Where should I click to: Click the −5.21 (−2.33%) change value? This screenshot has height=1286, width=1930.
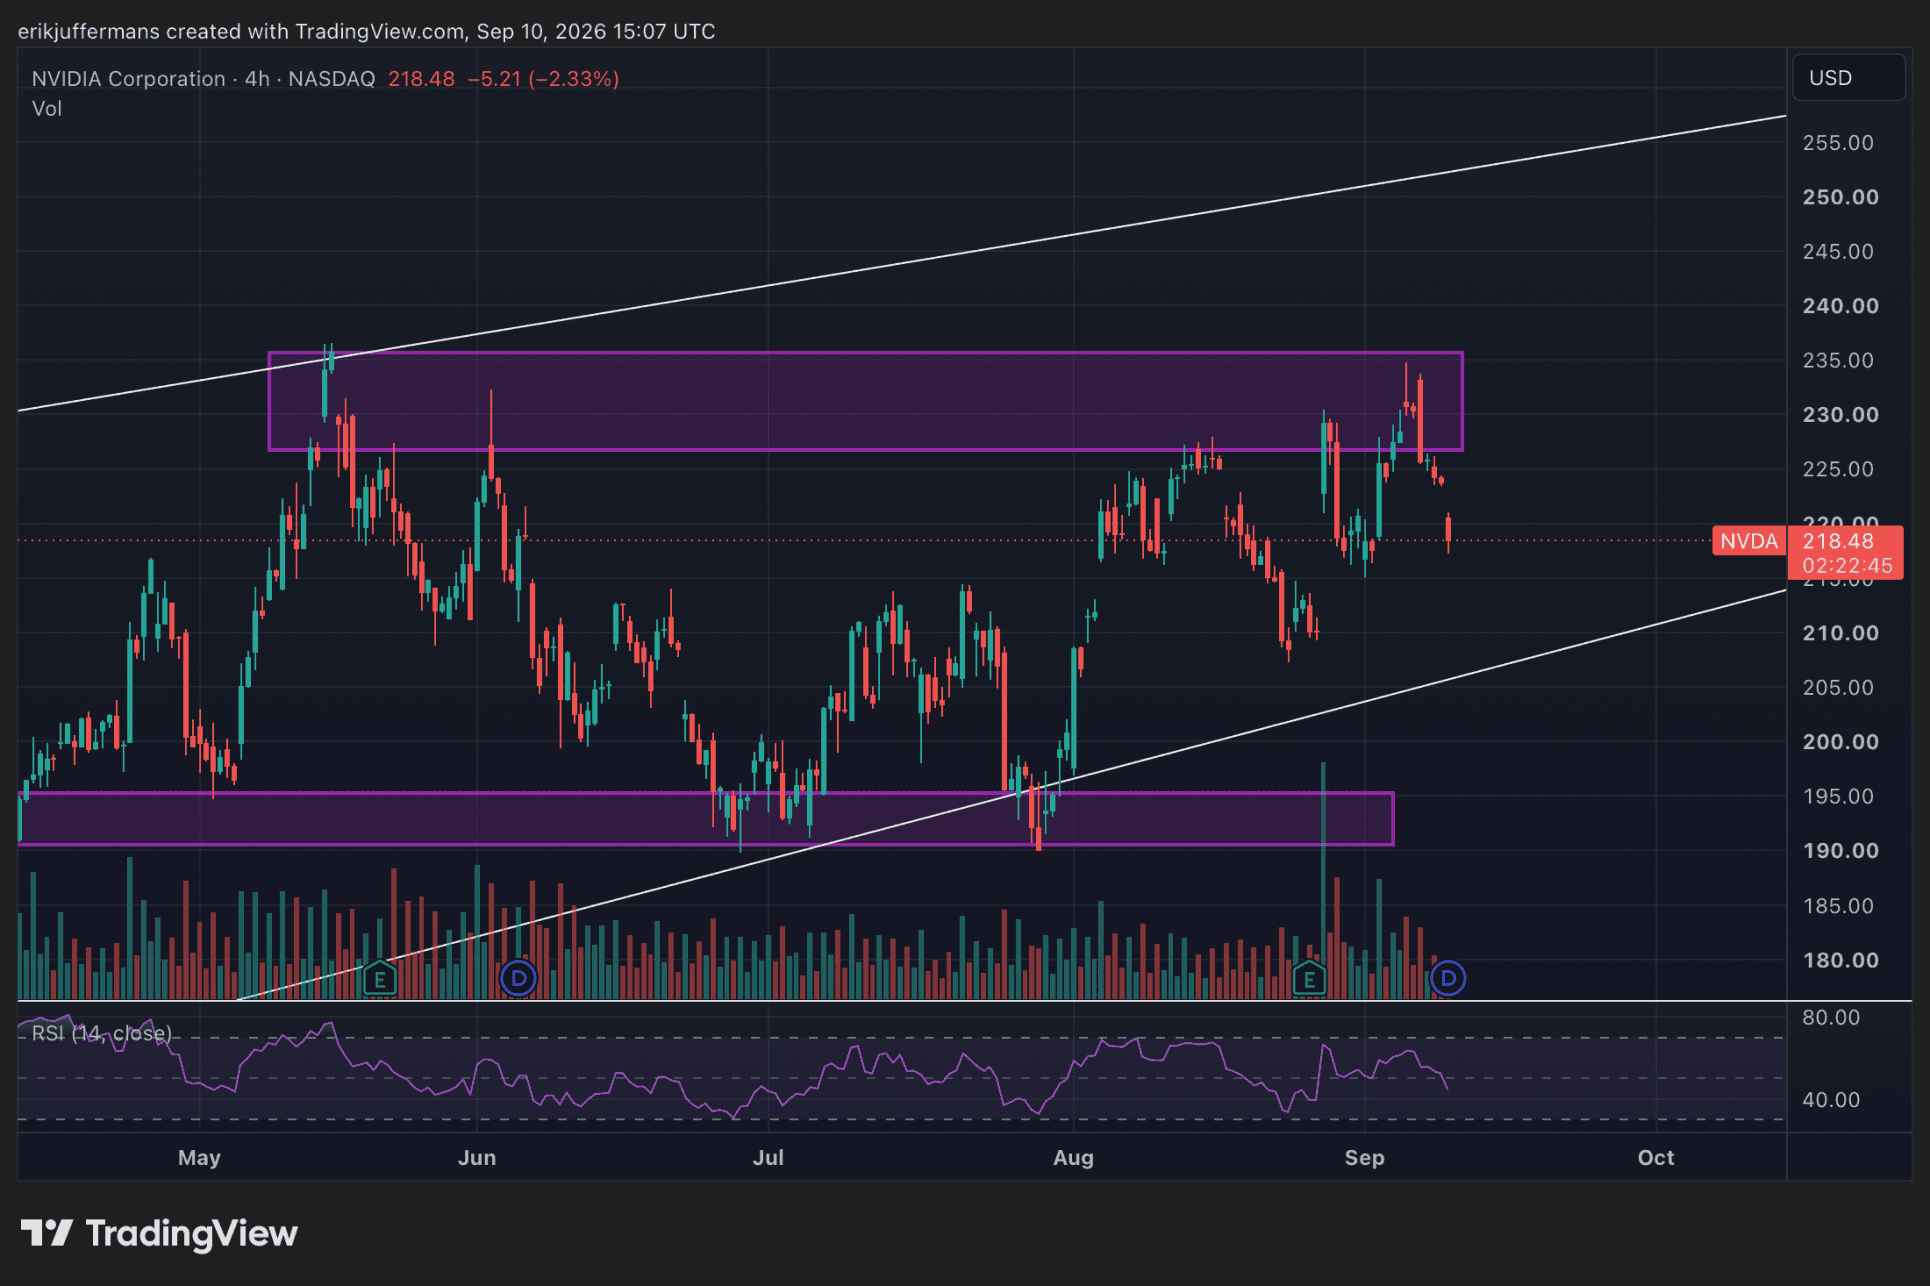543,78
